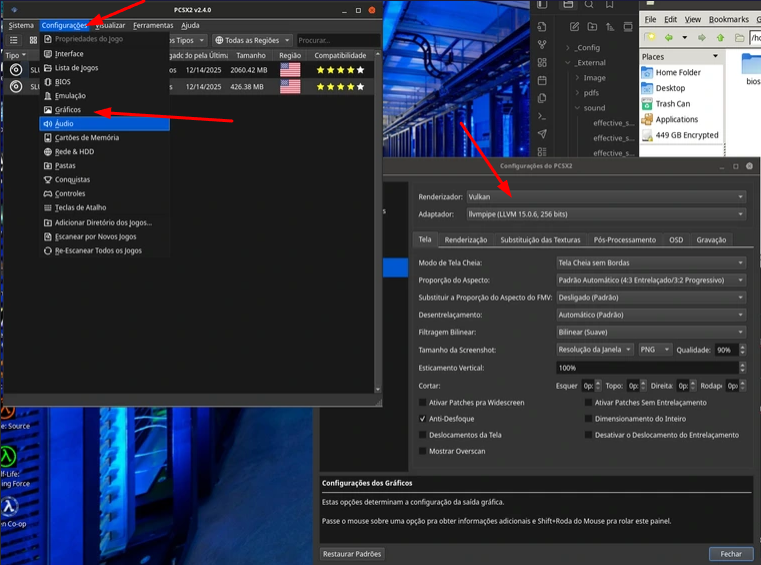Toggle the Mostrar Overscan checkbox

click(423, 451)
